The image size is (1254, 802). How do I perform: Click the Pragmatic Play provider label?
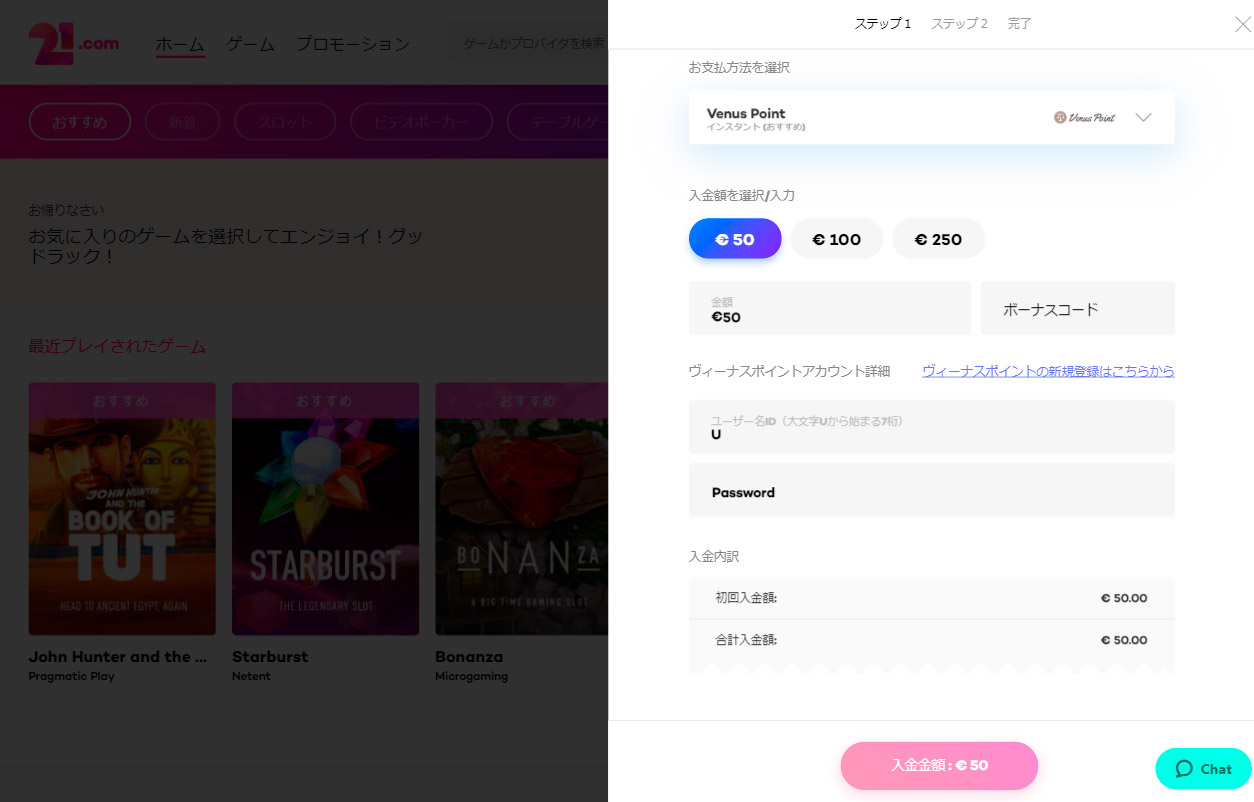[72, 677]
